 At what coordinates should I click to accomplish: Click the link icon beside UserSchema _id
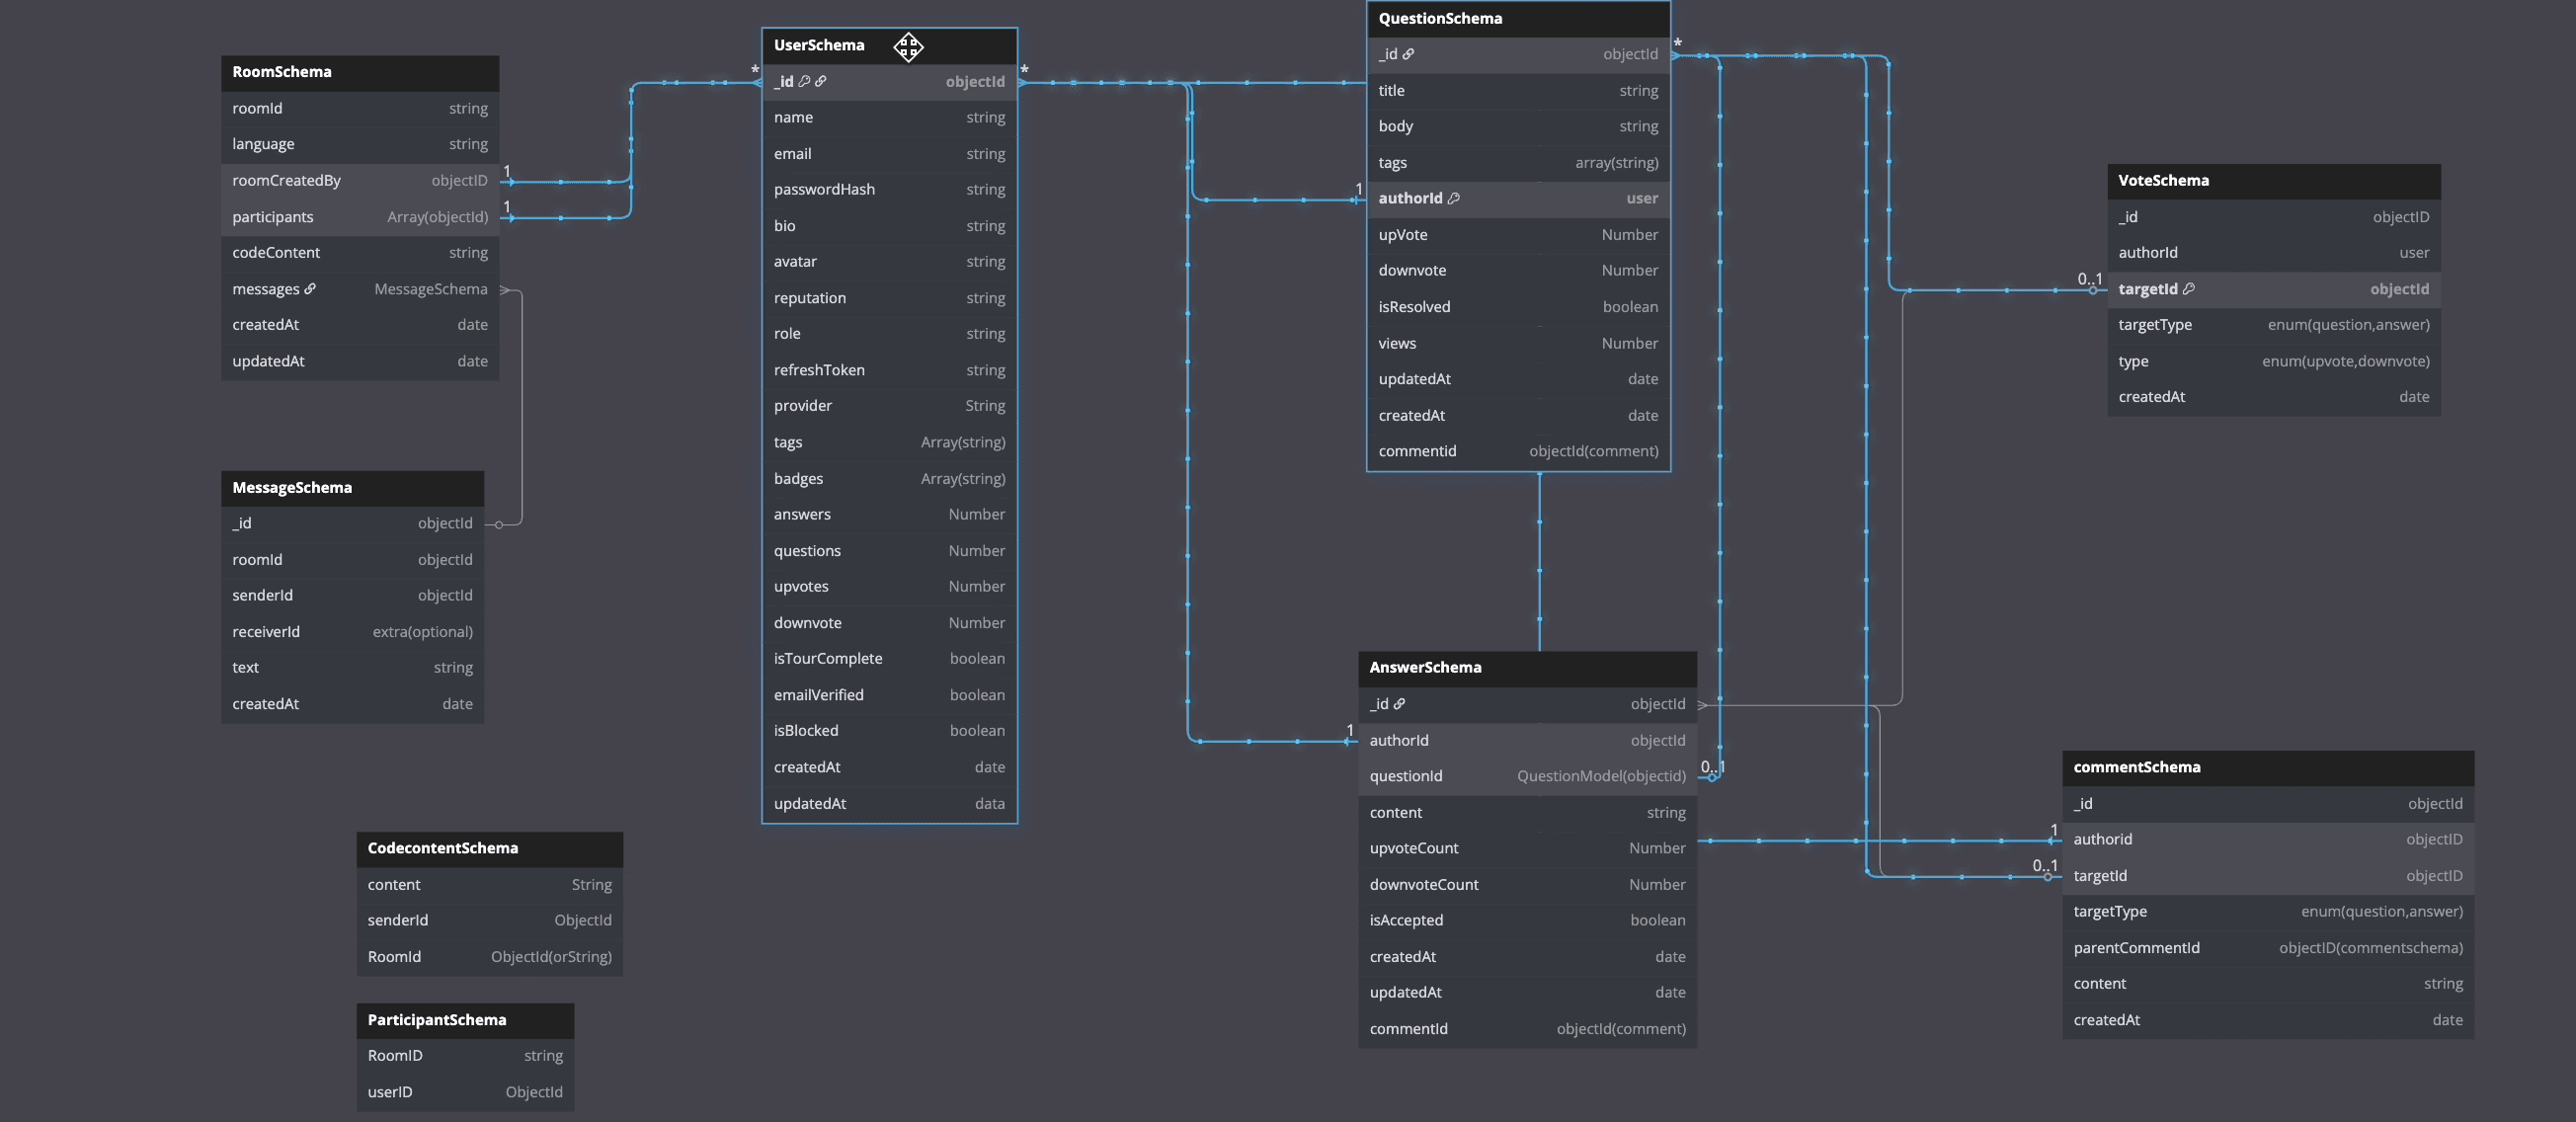[821, 82]
